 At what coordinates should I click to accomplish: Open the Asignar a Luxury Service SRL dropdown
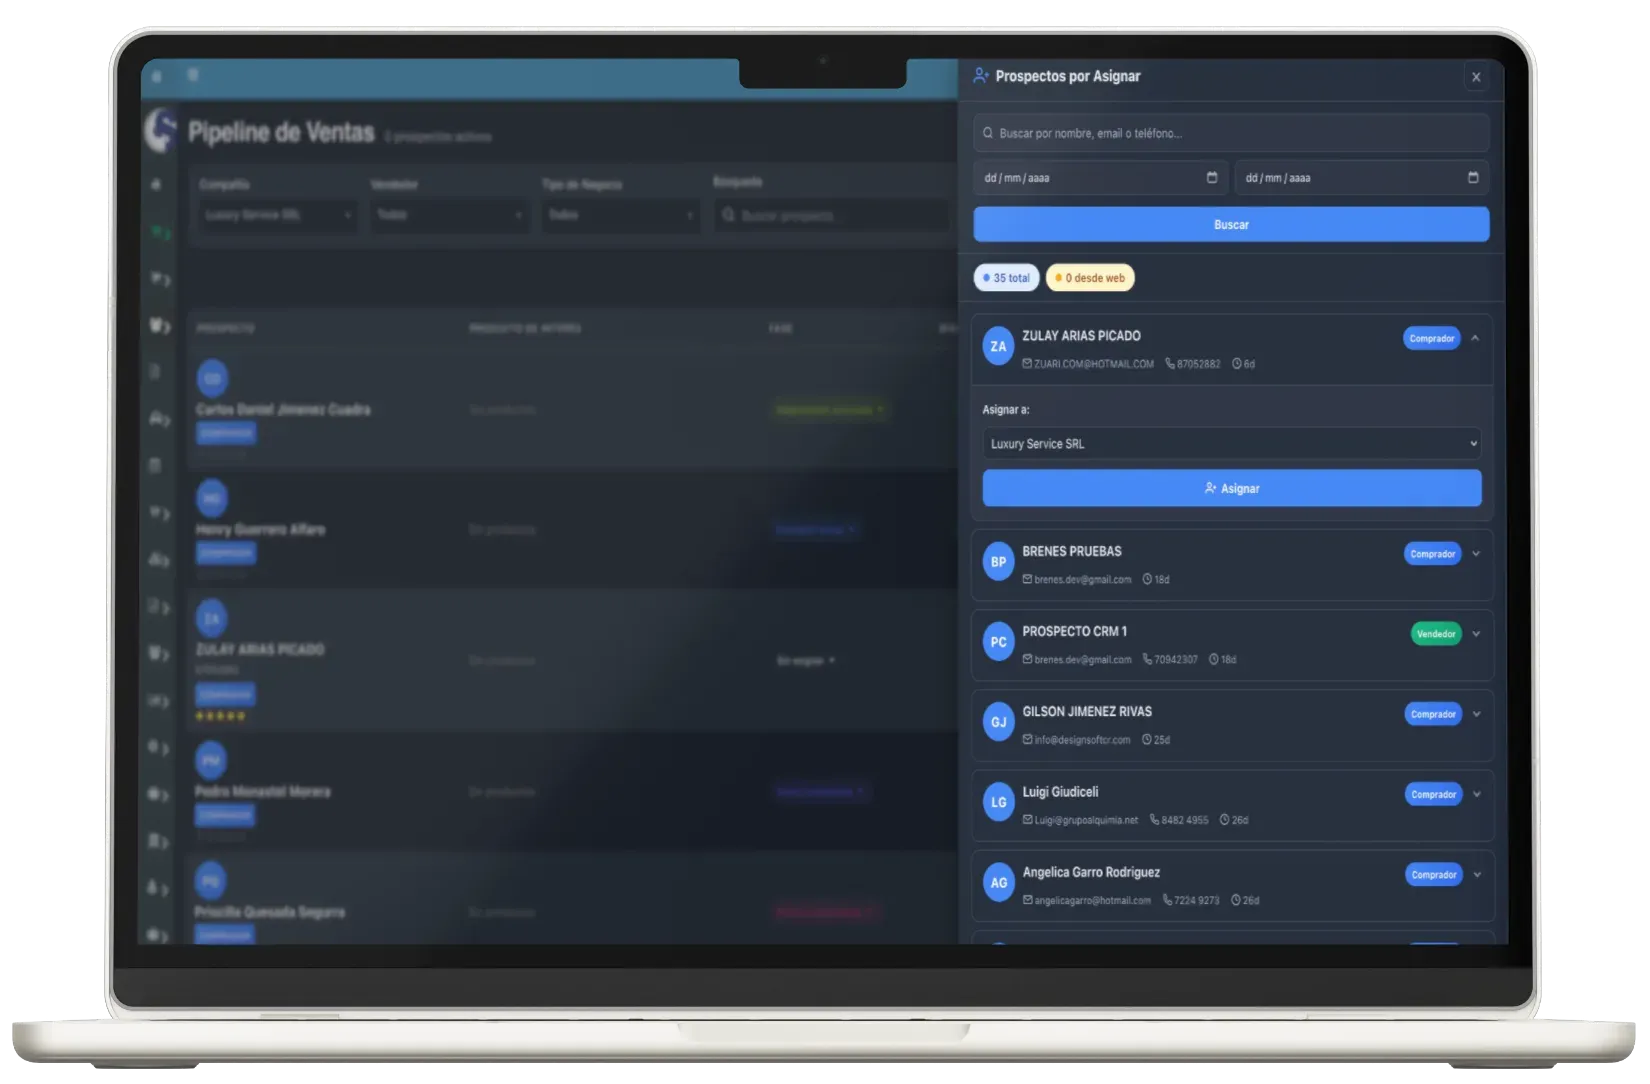tap(1231, 444)
